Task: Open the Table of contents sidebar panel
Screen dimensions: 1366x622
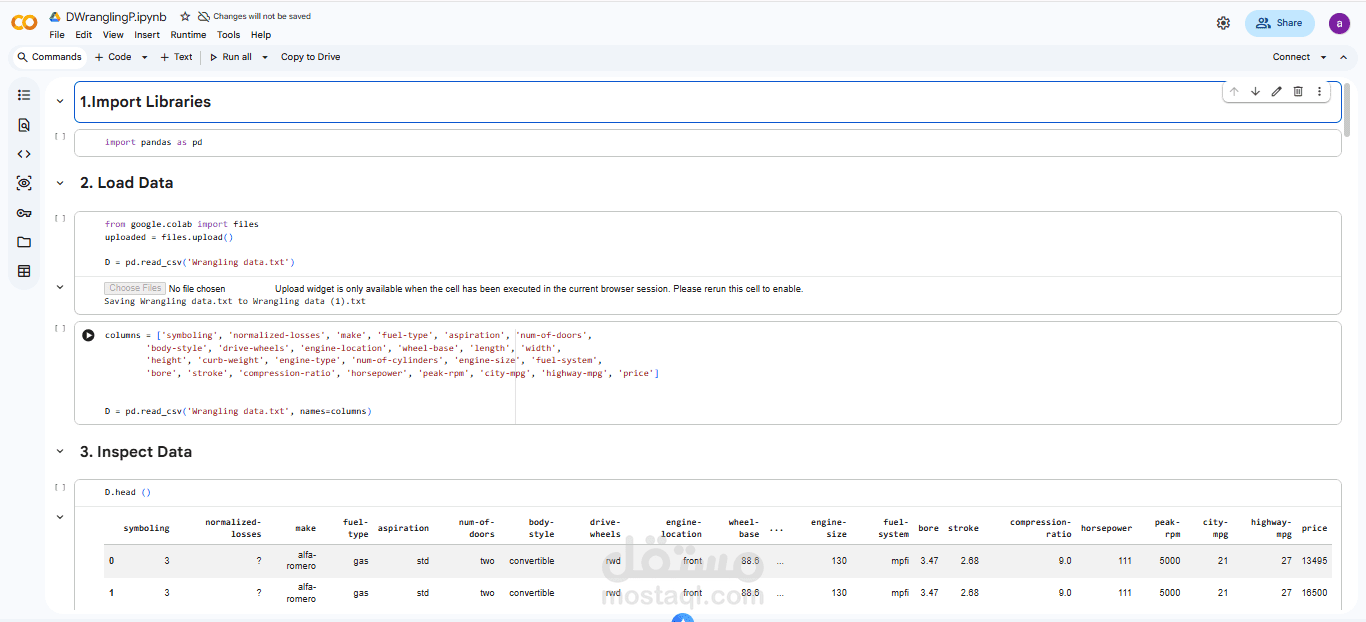Action: (x=24, y=95)
